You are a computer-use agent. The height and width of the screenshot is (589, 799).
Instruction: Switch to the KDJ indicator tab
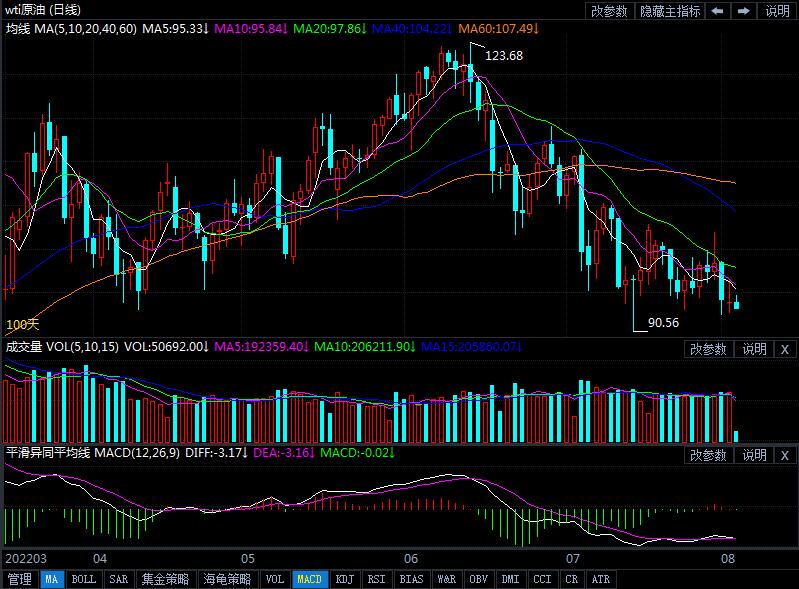pos(344,579)
